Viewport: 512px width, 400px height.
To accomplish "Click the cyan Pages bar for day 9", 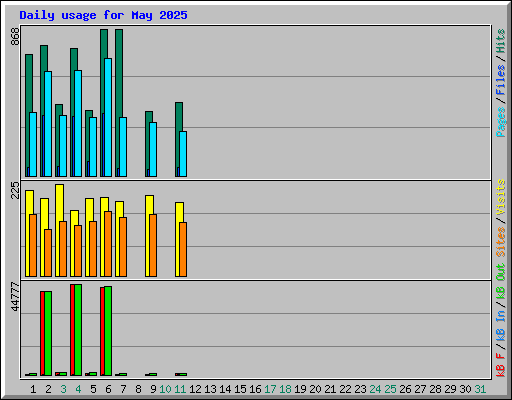I will pos(153,149).
